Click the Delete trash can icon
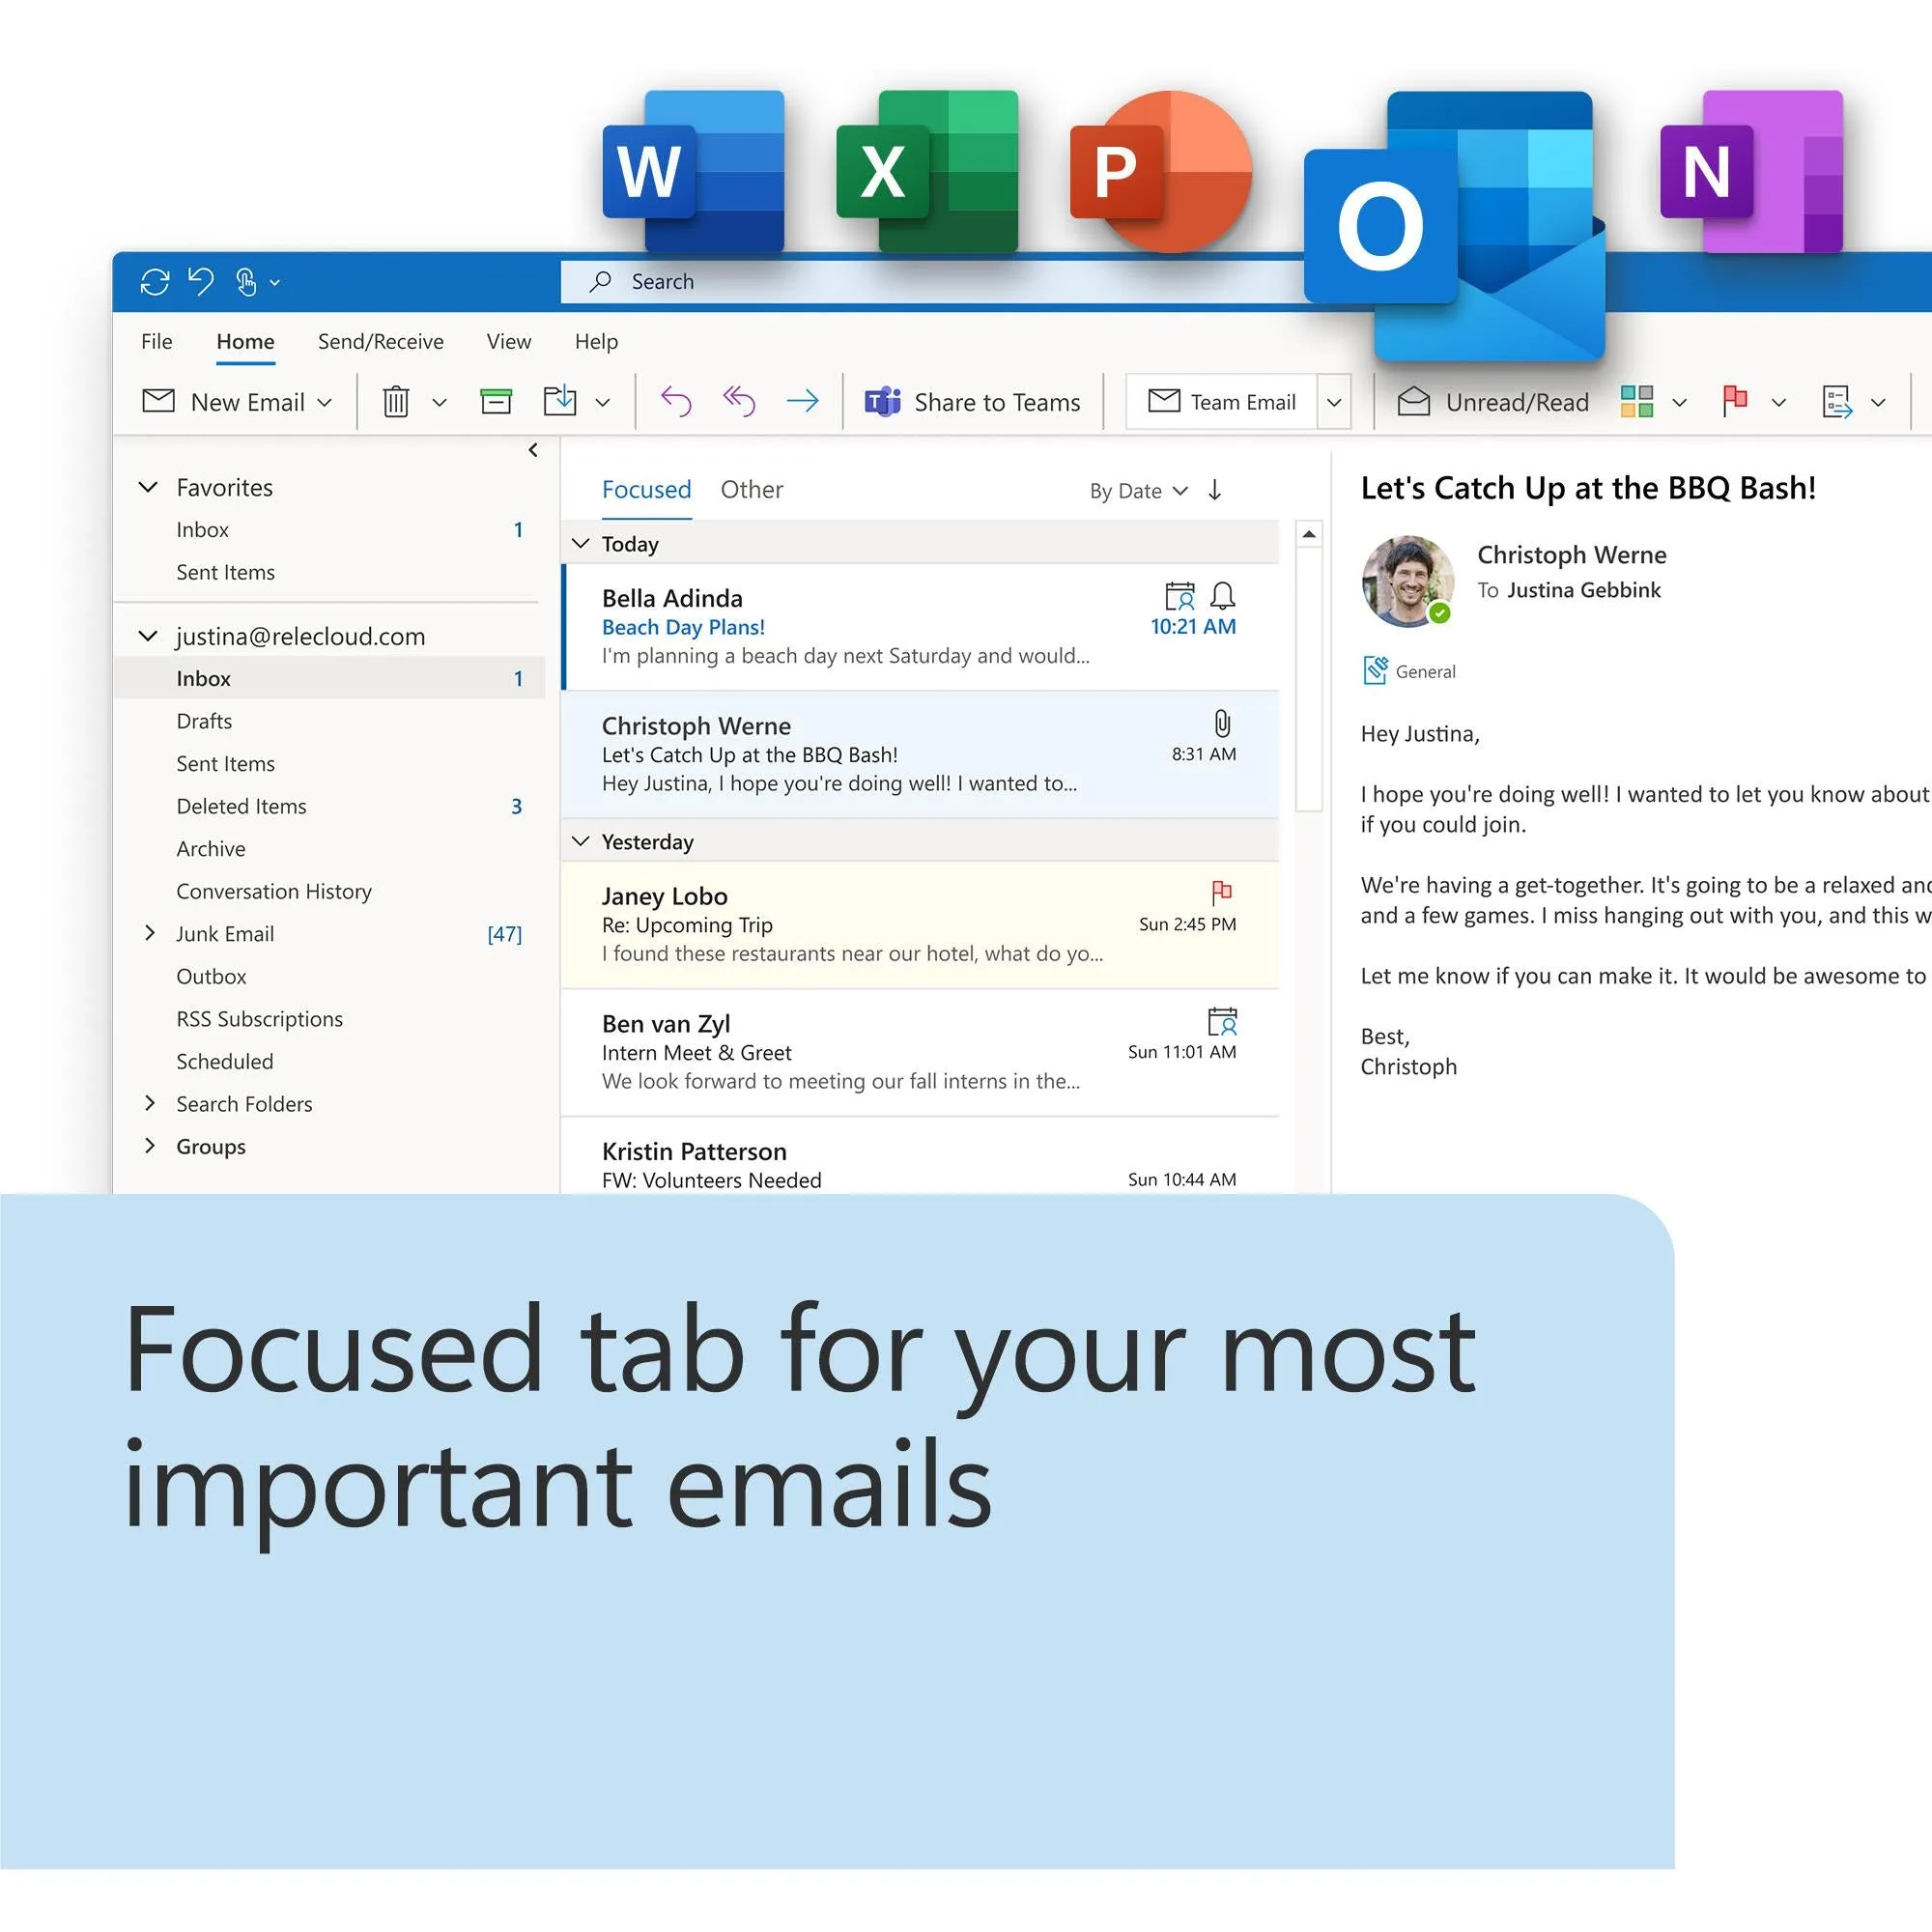Viewport: 1932px width, 1932px height. coord(396,402)
